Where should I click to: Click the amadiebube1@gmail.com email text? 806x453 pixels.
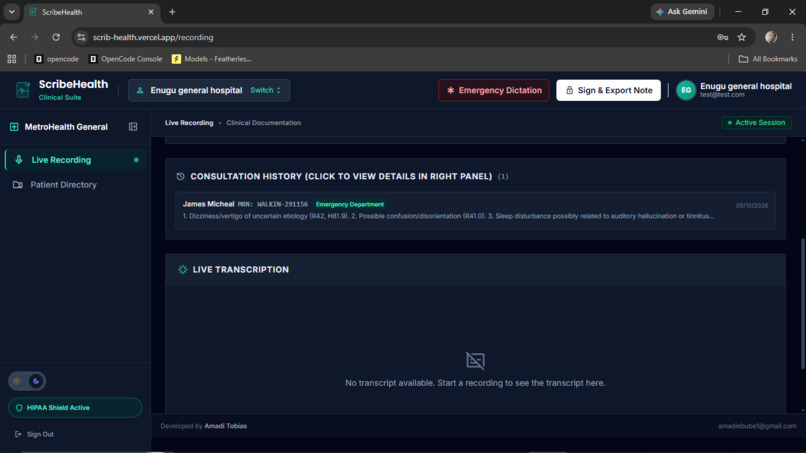point(757,426)
